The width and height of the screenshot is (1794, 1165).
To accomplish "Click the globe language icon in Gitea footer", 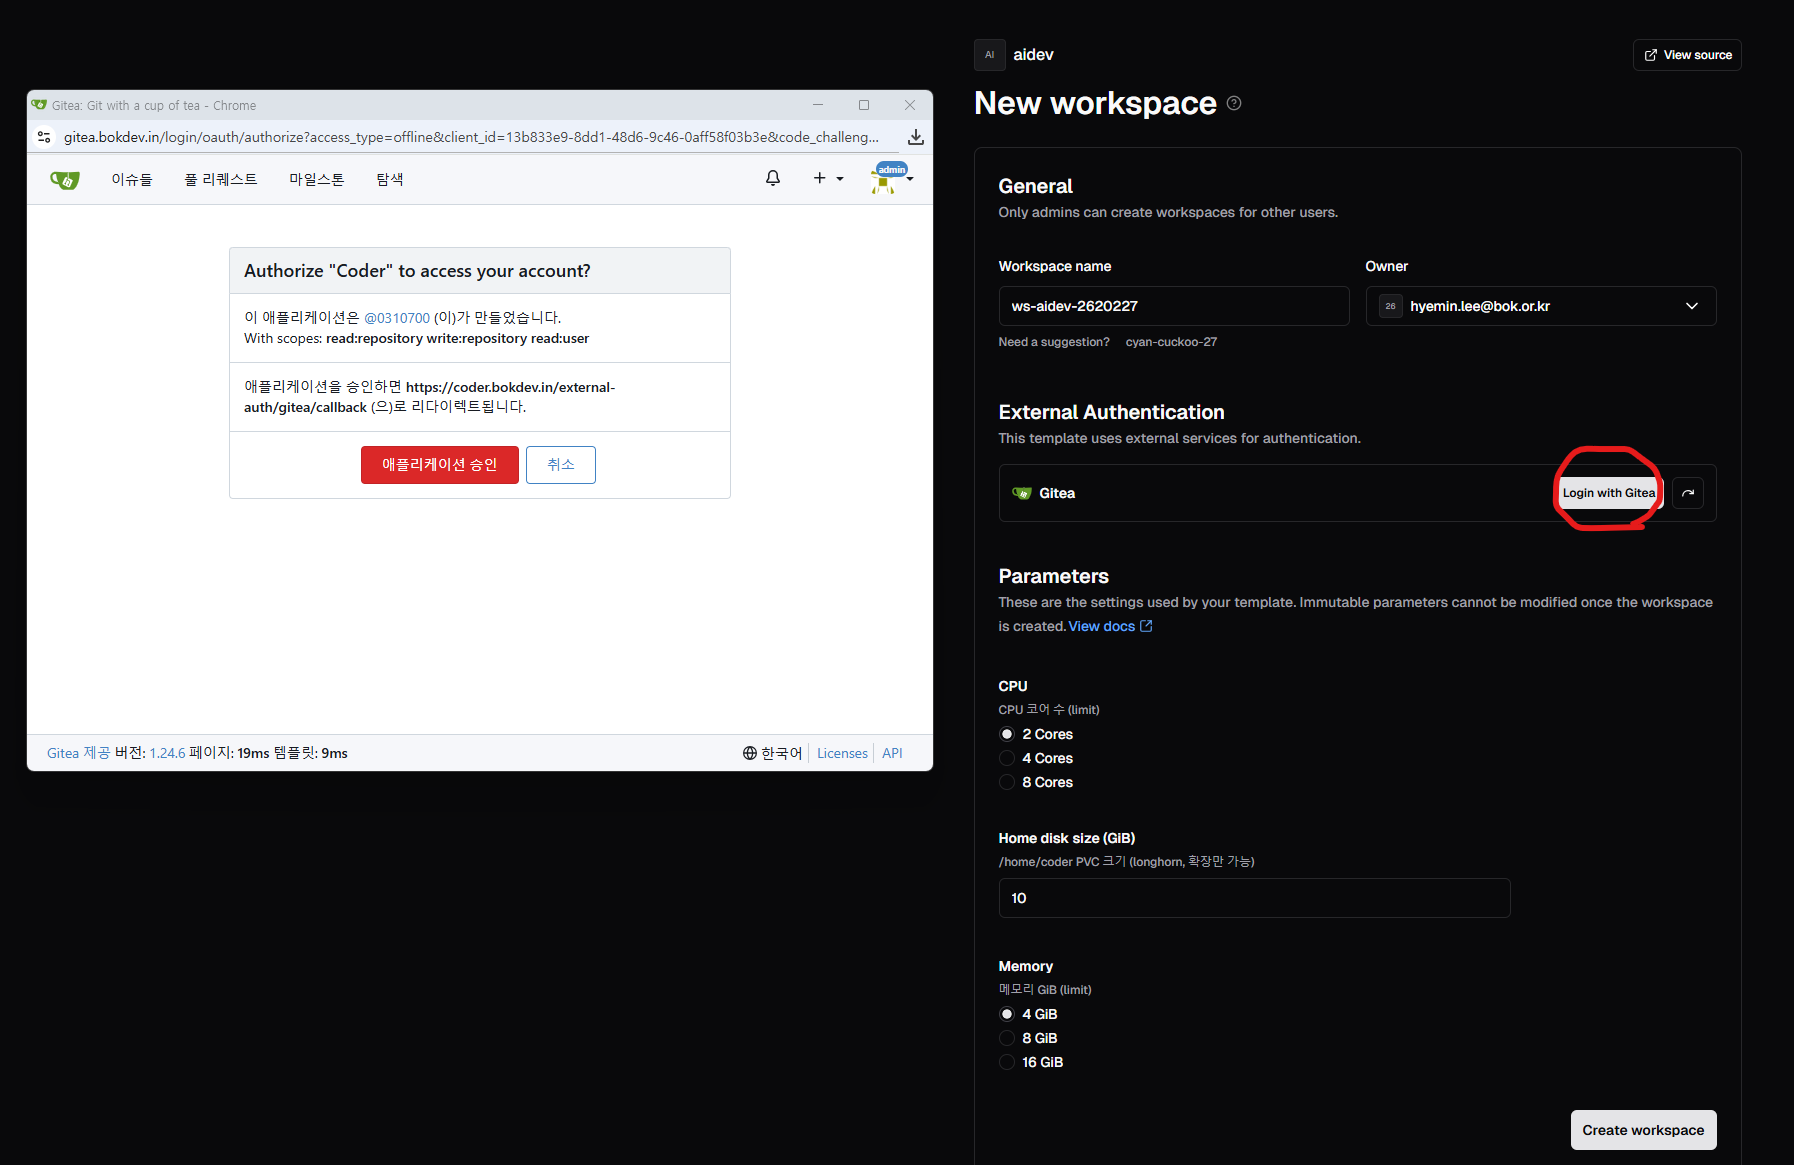I will [x=750, y=753].
